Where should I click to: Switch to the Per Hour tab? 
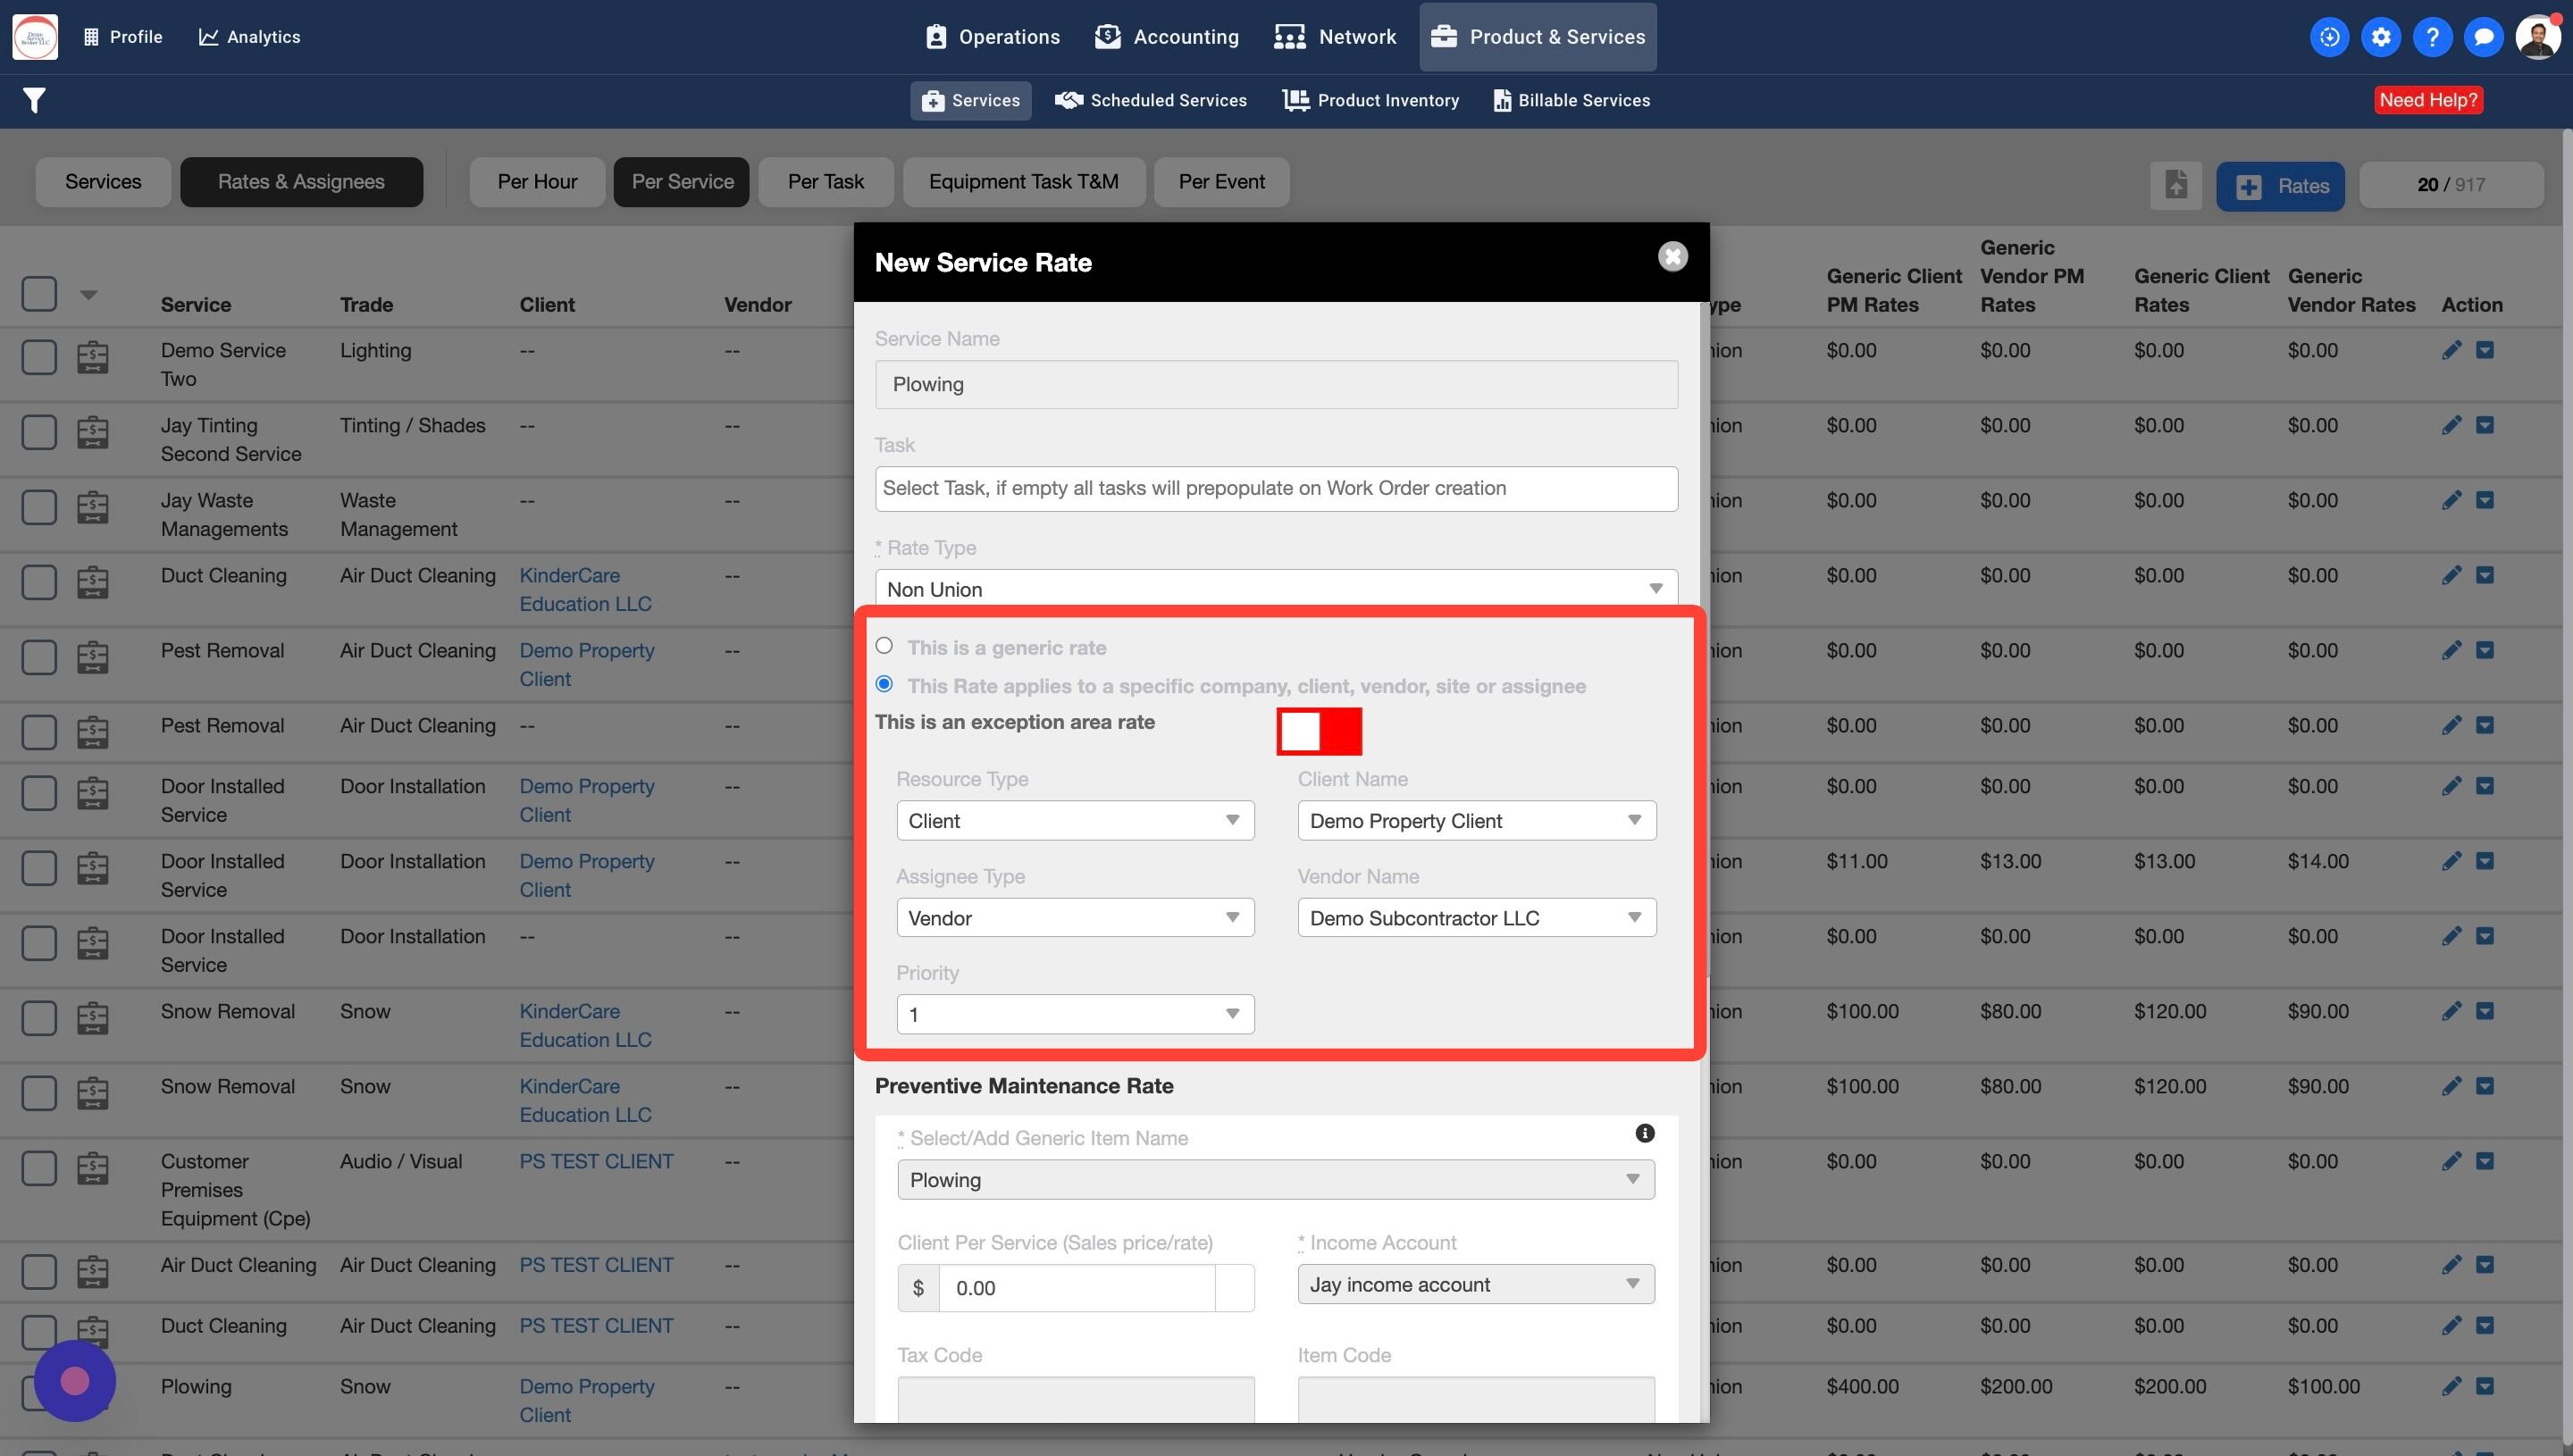[x=537, y=182]
